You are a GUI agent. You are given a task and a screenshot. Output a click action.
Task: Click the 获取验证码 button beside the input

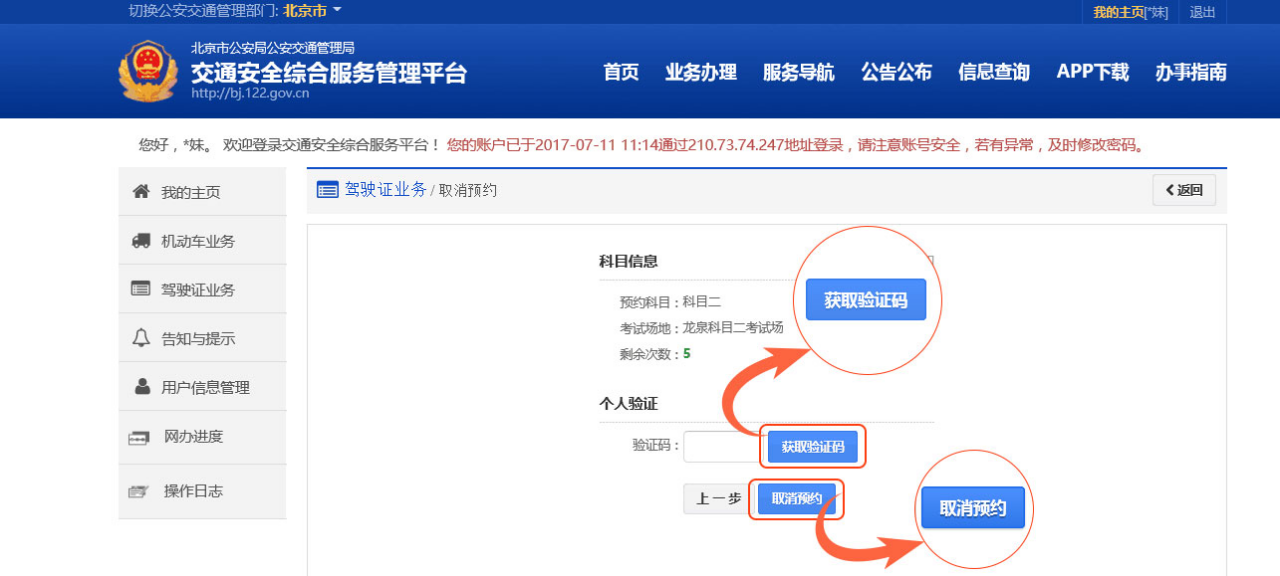click(x=812, y=447)
